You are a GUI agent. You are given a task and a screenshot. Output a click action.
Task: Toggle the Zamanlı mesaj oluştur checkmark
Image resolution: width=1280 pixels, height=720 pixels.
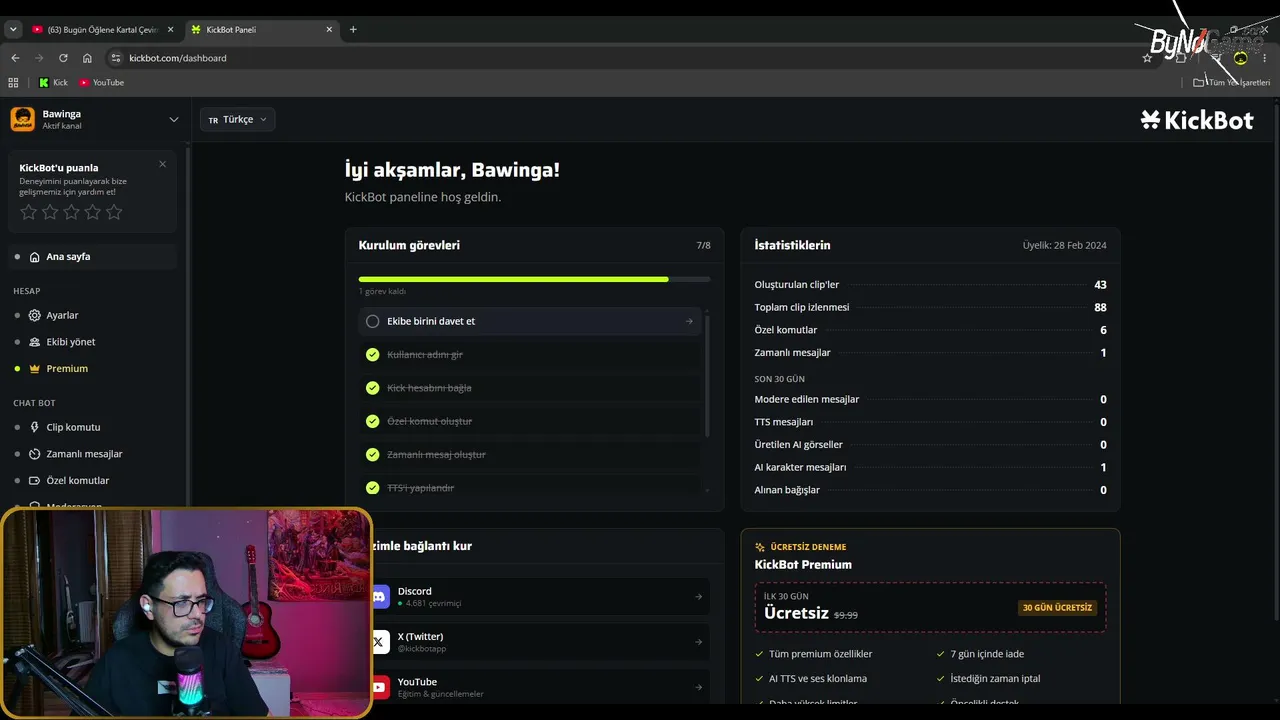[x=373, y=454]
